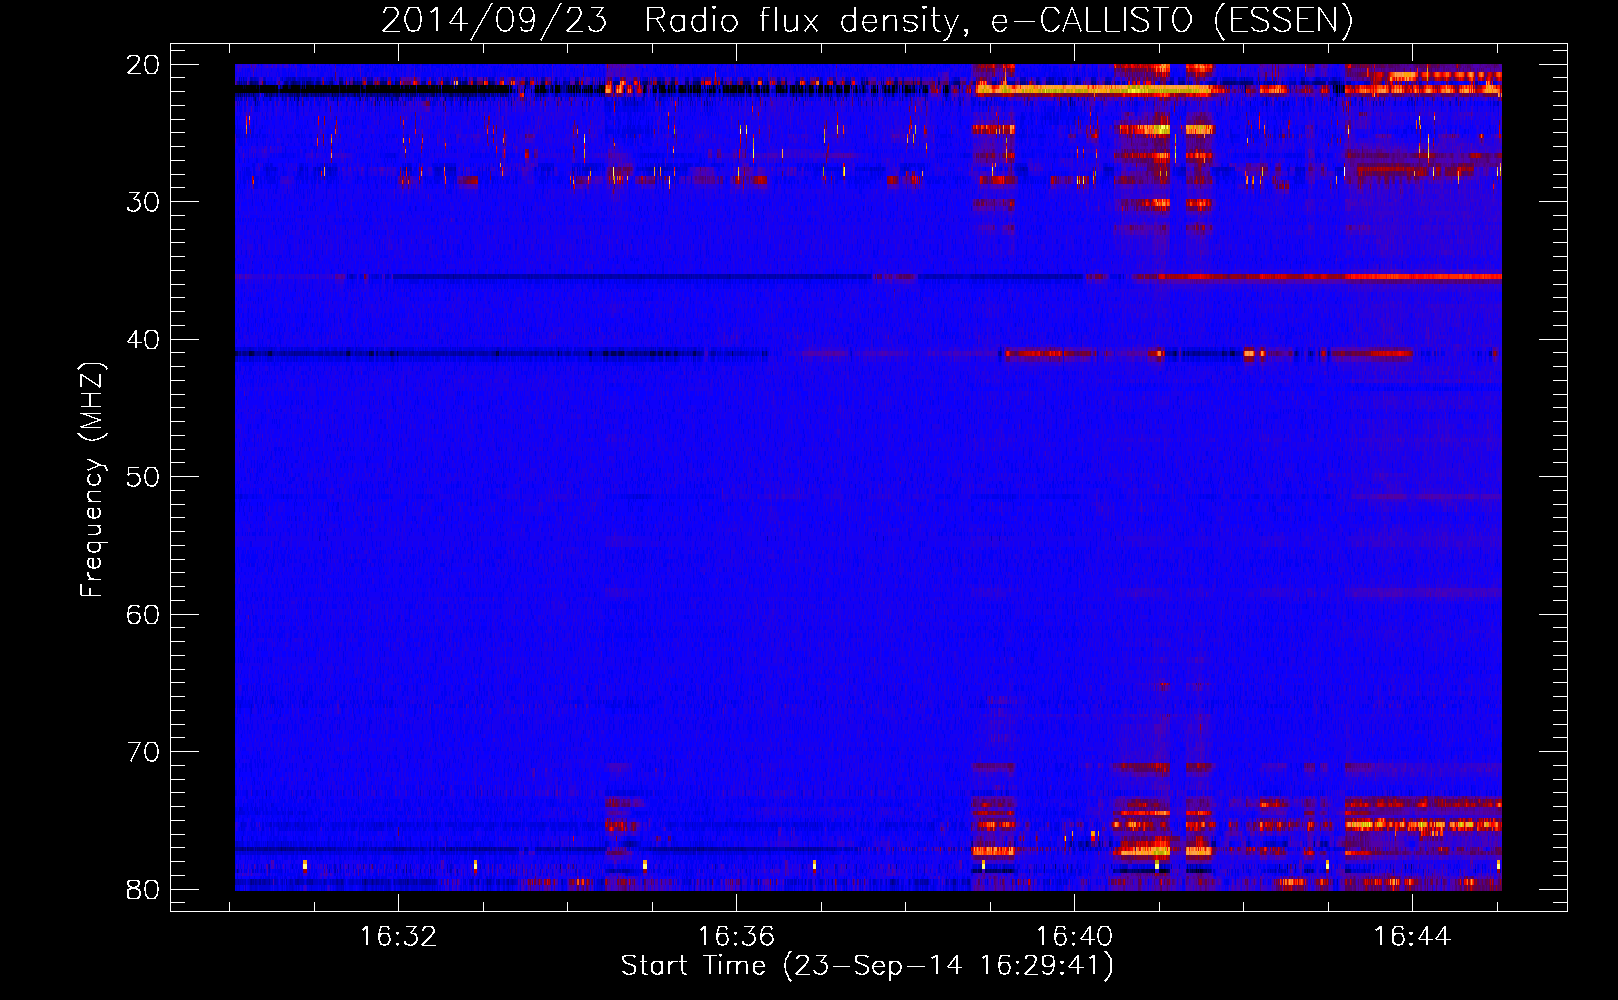This screenshot has width=1618, height=1000.
Task: Click the '60' frequency tick label
Action: click(x=144, y=615)
